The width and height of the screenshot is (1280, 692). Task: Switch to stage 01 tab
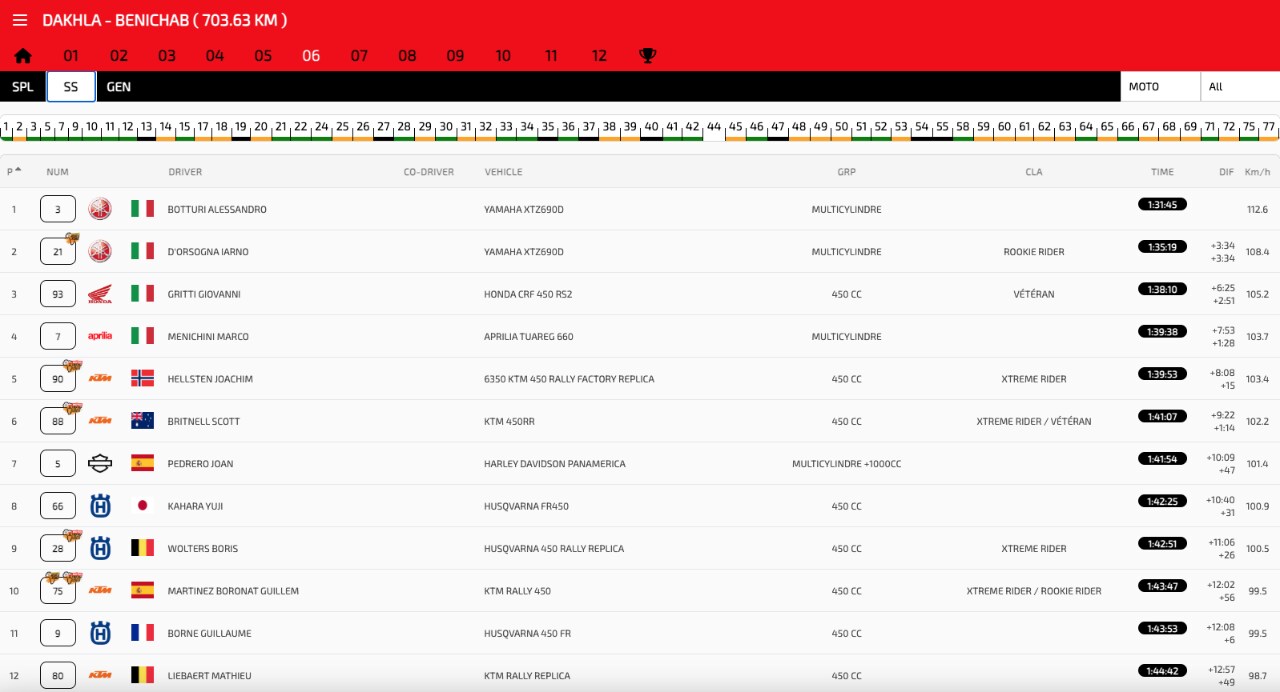[x=71, y=56]
